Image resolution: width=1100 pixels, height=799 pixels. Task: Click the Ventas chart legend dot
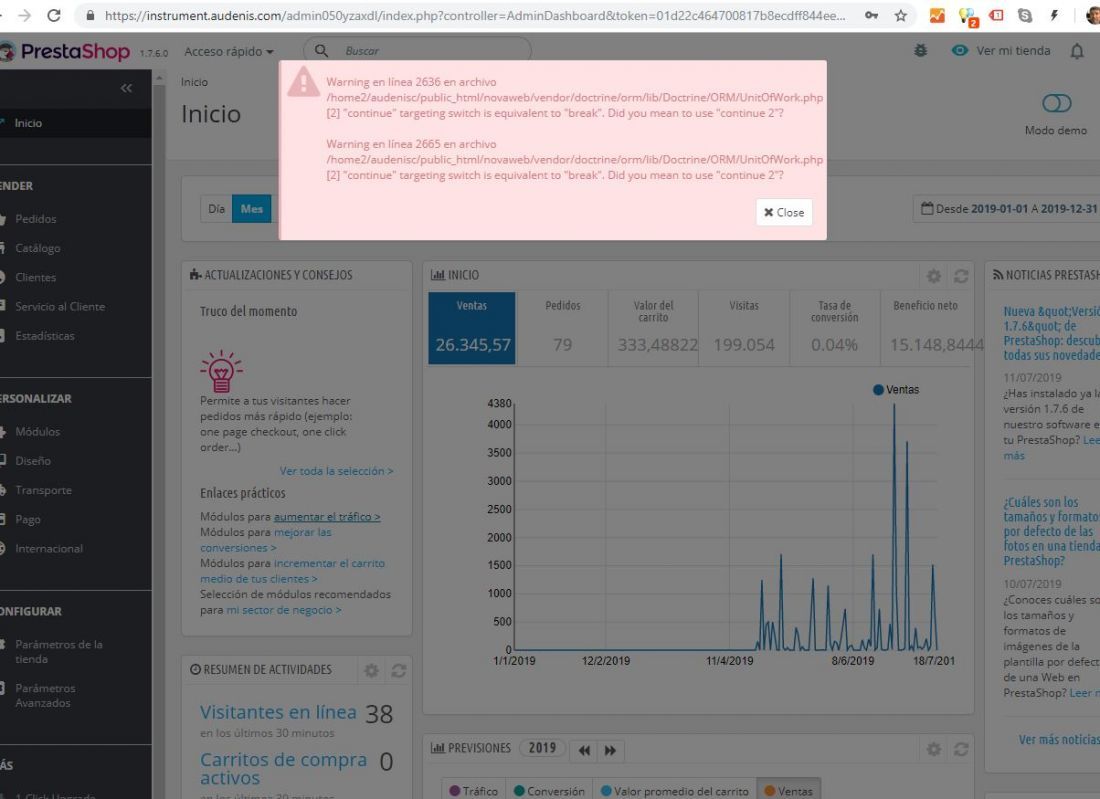[878, 390]
